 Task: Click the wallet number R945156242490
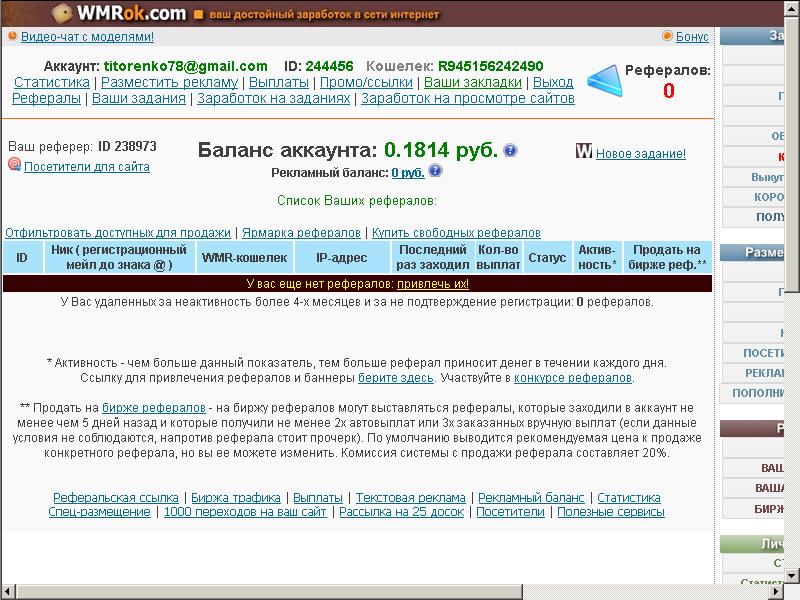point(490,66)
